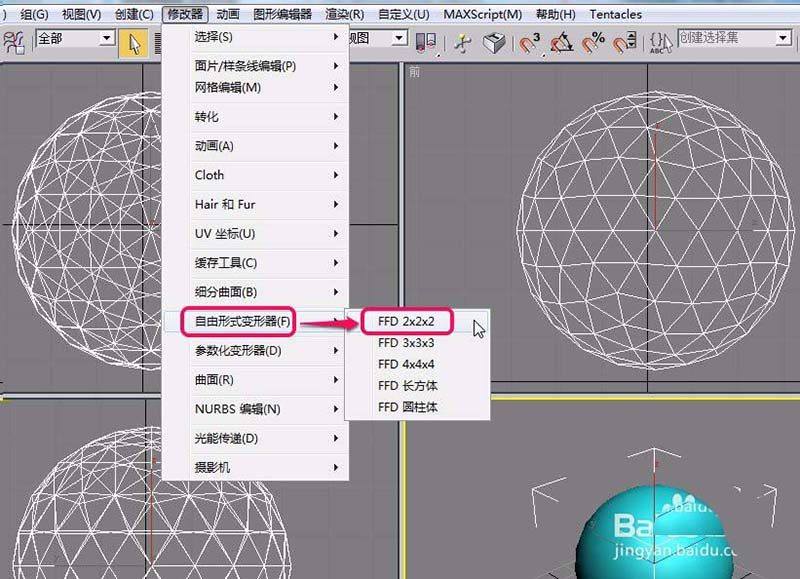Select 自由形式变形器(F) menu entry
This screenshot has width=800, height=579.
255,321
